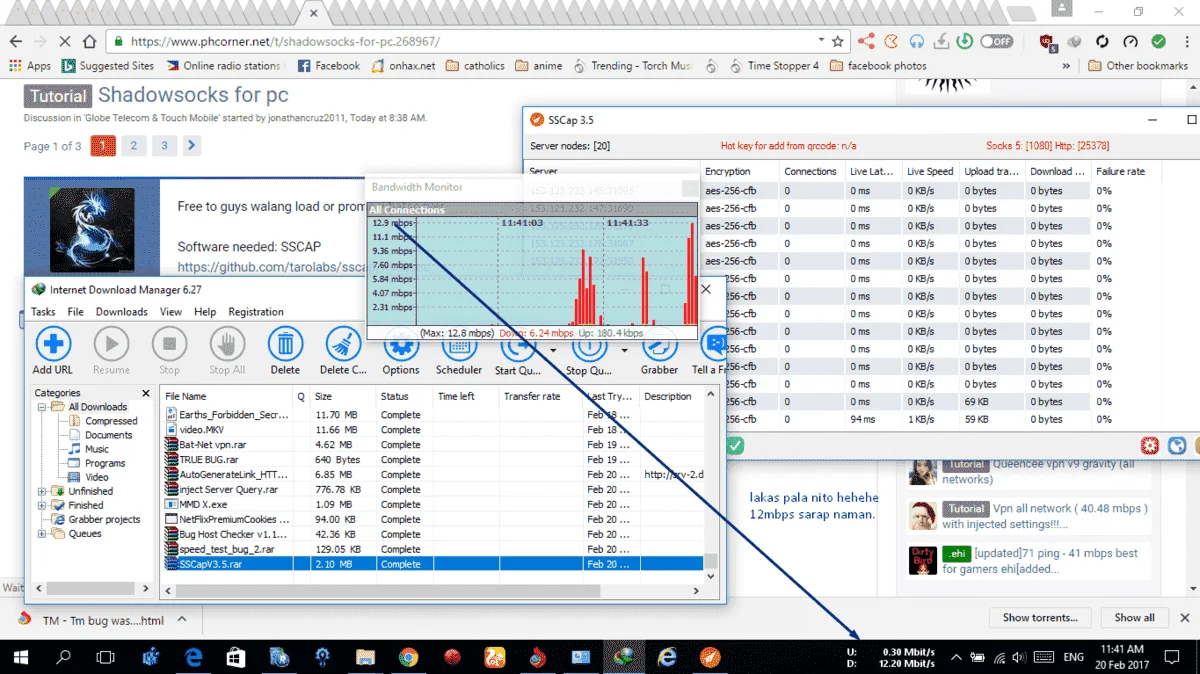Open IDM Help menu

point(205,312)
